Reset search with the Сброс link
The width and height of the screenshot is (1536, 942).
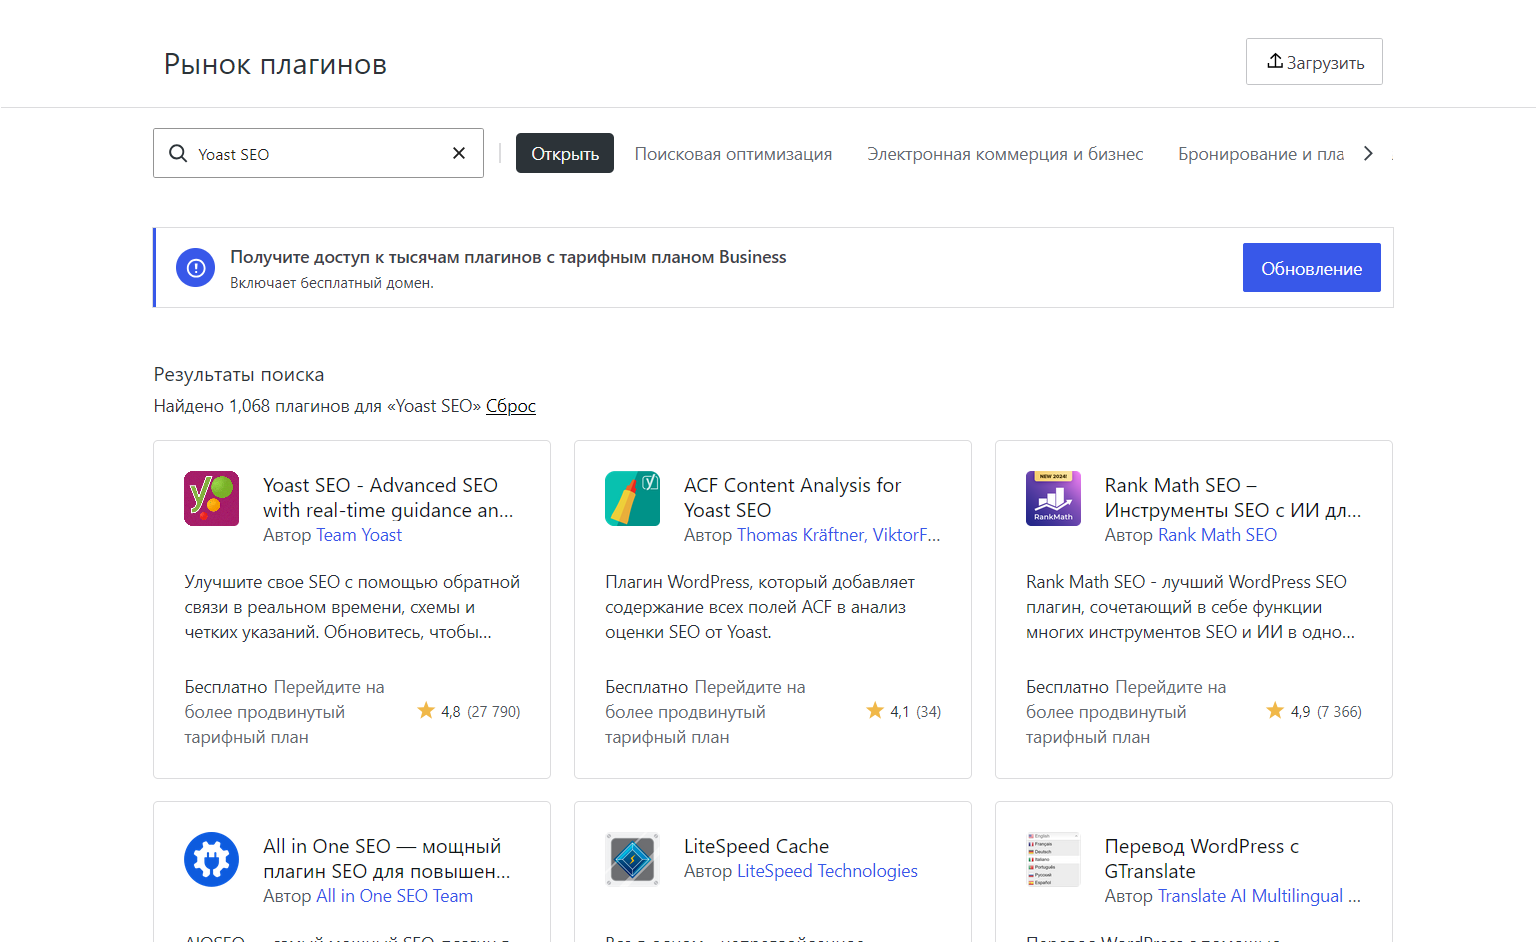click(511, 406)
